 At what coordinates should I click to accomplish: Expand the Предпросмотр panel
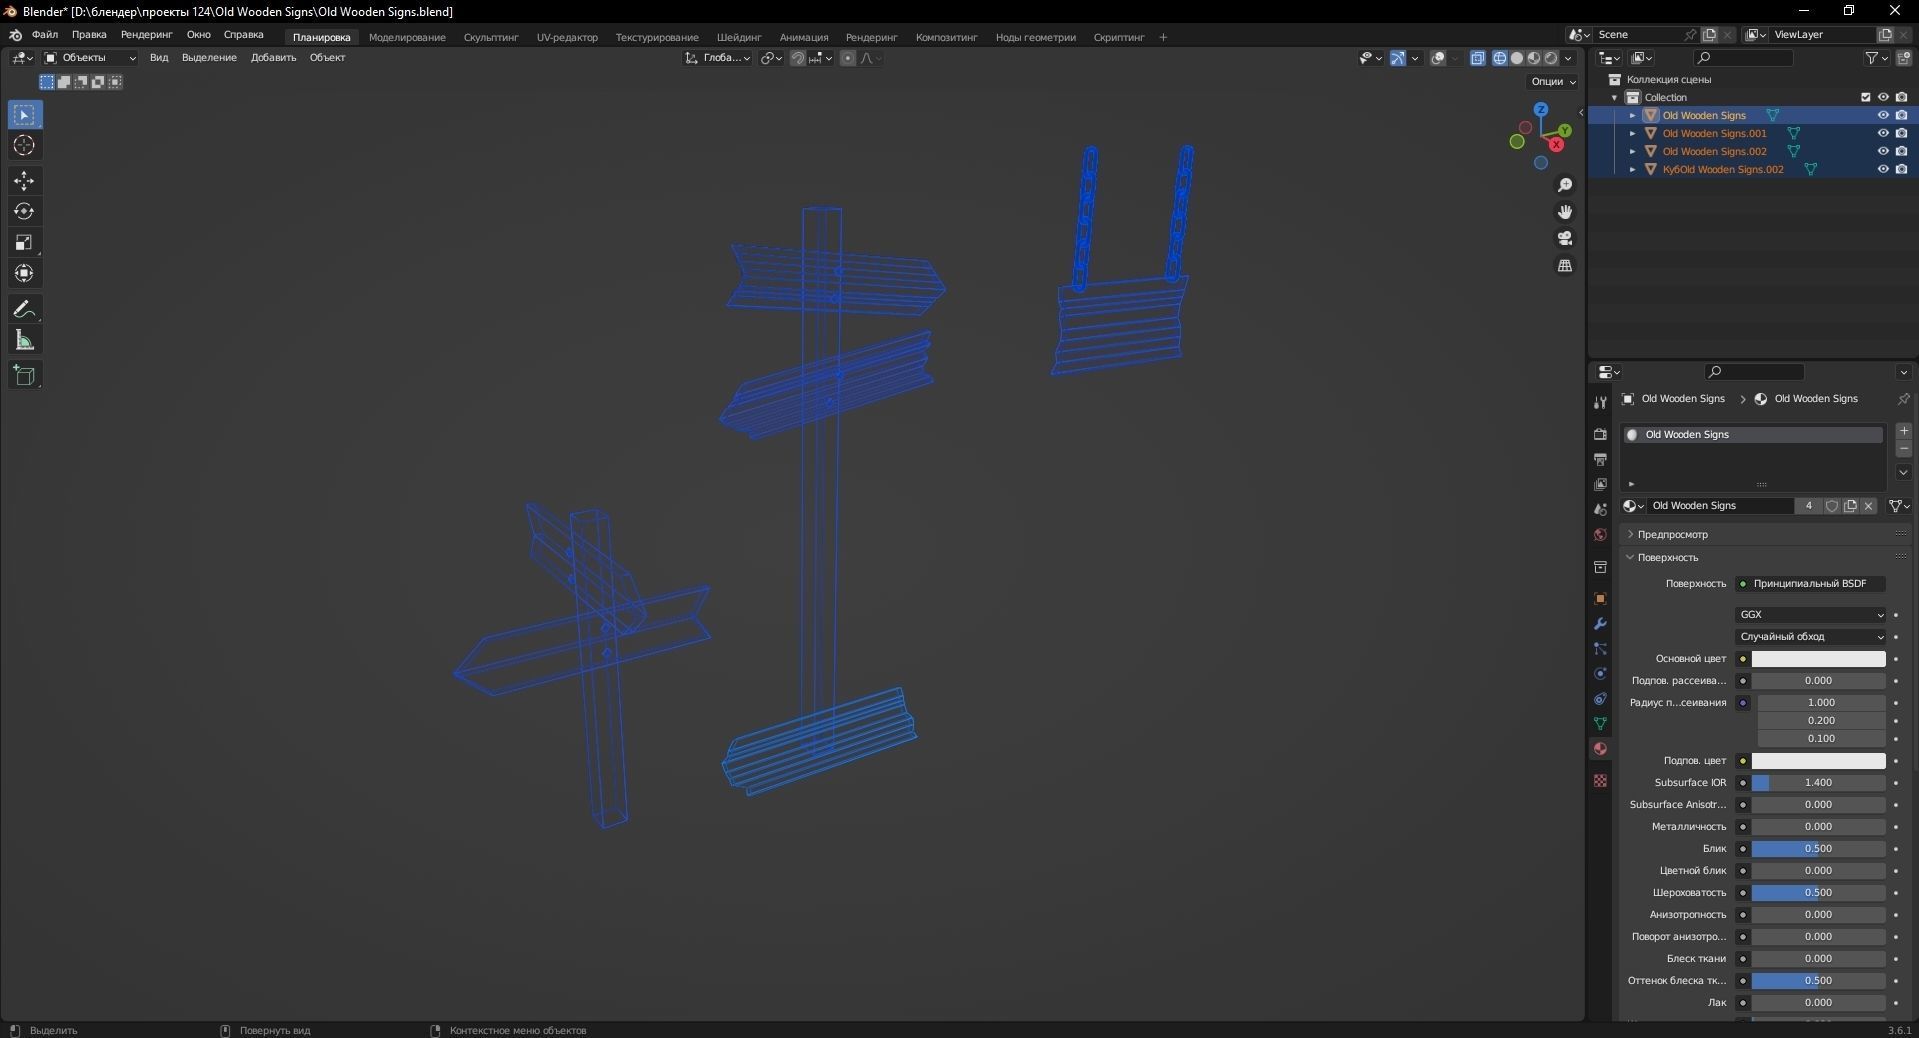click(1672, 535)
